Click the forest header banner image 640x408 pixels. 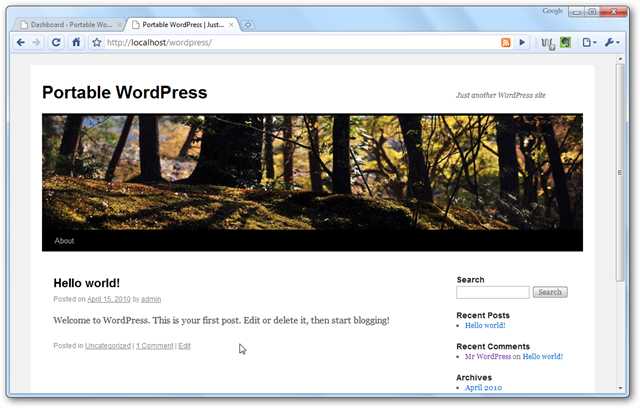pos(312,172)
